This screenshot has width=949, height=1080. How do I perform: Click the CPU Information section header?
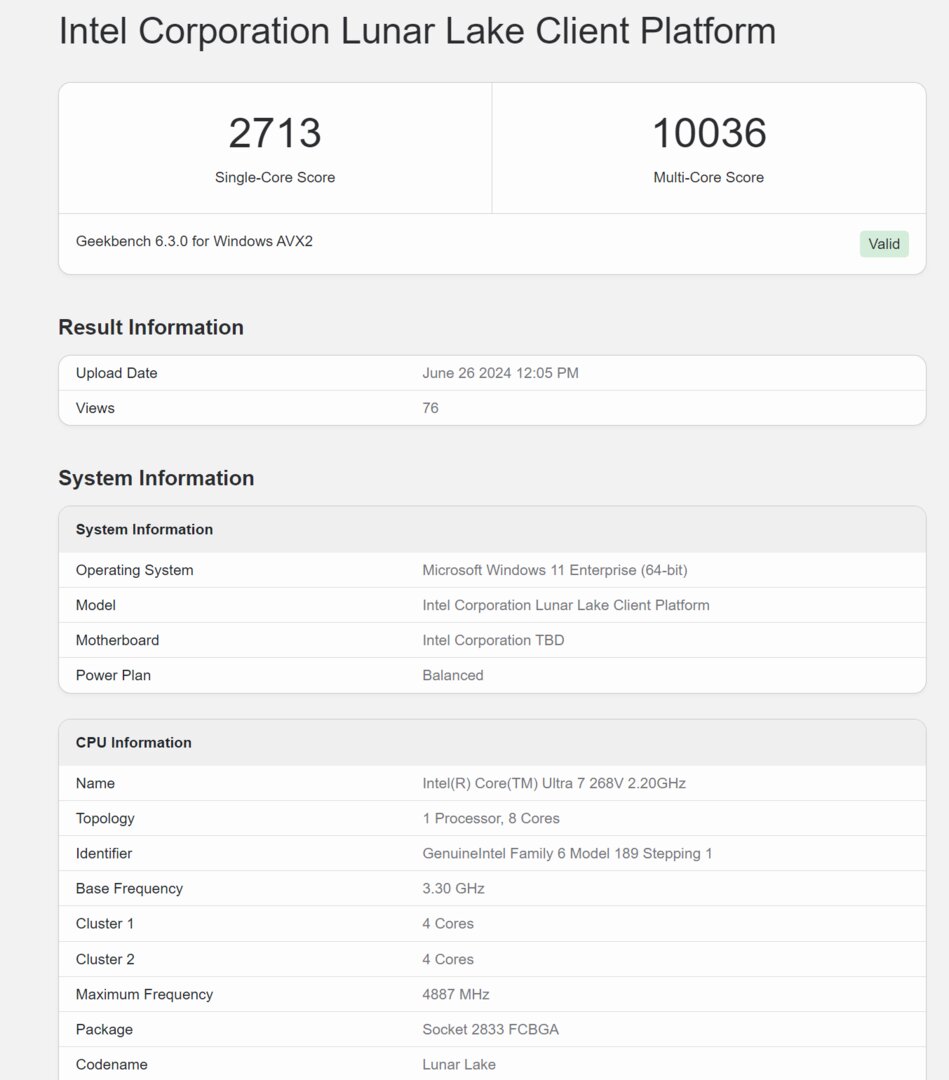133,742
